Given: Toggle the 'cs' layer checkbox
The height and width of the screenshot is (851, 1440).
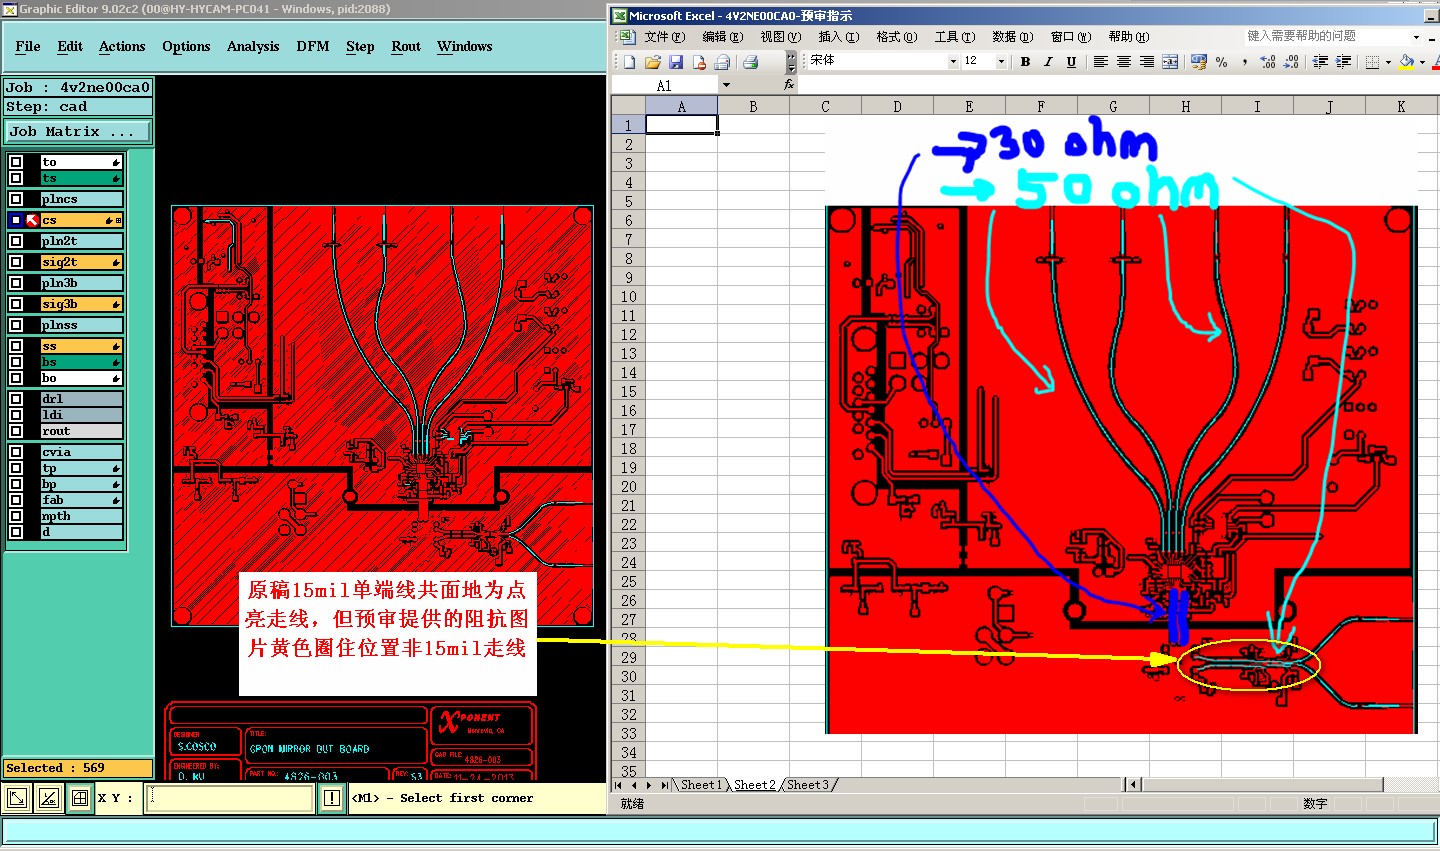Looking at the screenshot, I should click(x=16, y=220).
